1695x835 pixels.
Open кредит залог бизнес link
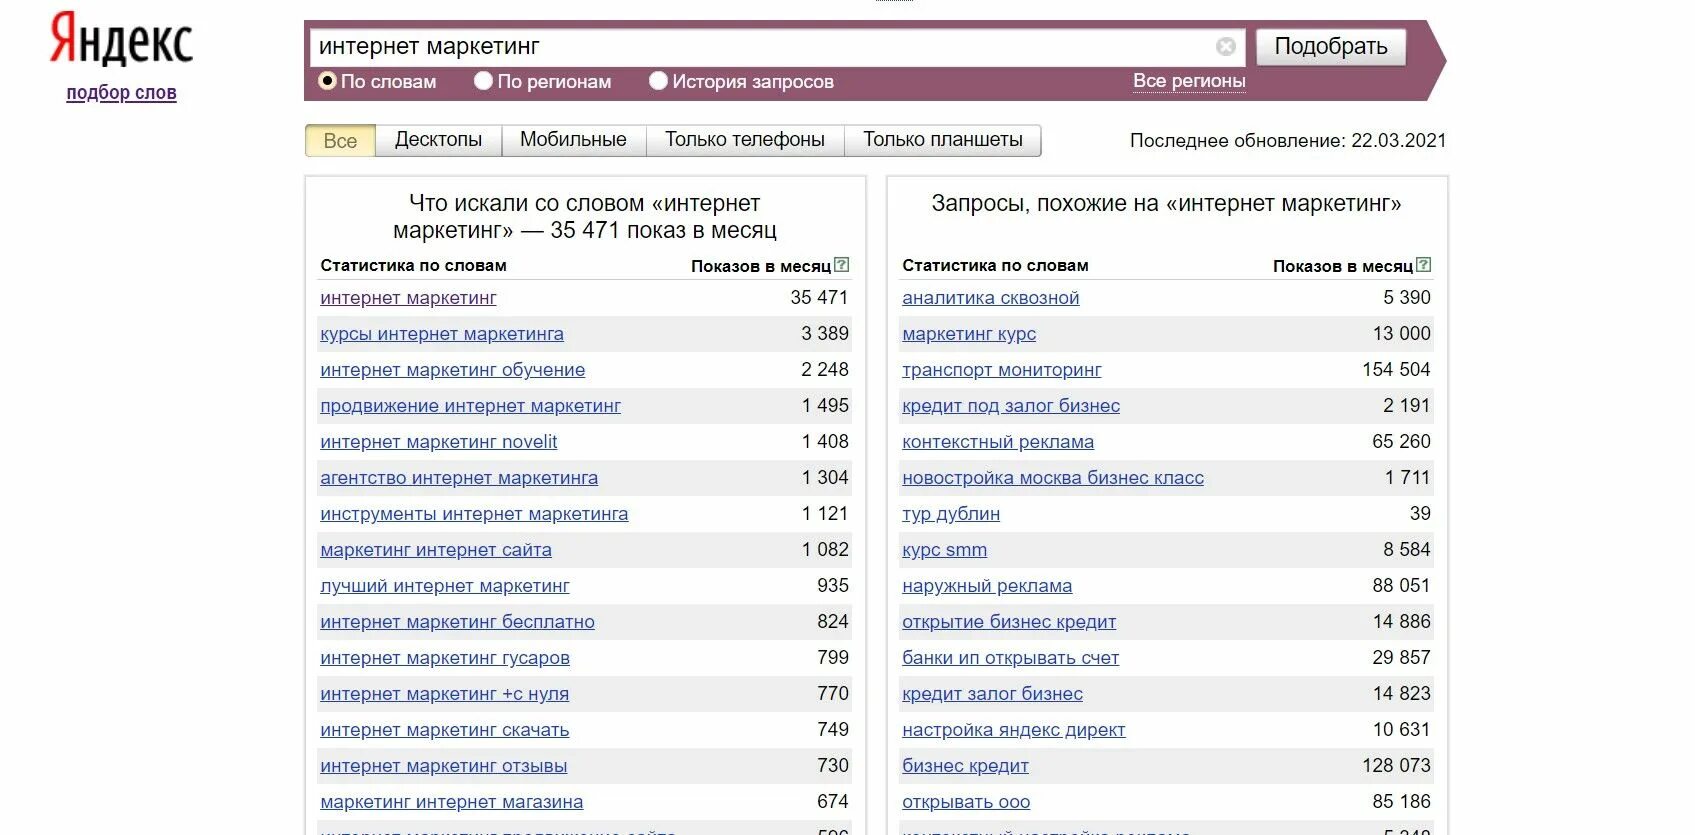(993, 694)
